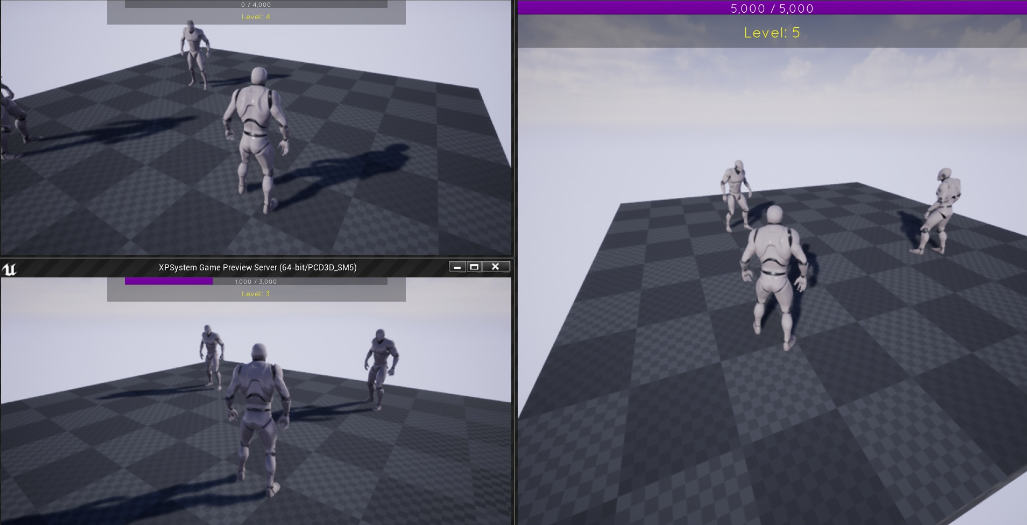Click the full 5,000 / 5,000 XP bar
This screenshot has height=525, width=1027.
pyautogui.click(x=772, y=8)
